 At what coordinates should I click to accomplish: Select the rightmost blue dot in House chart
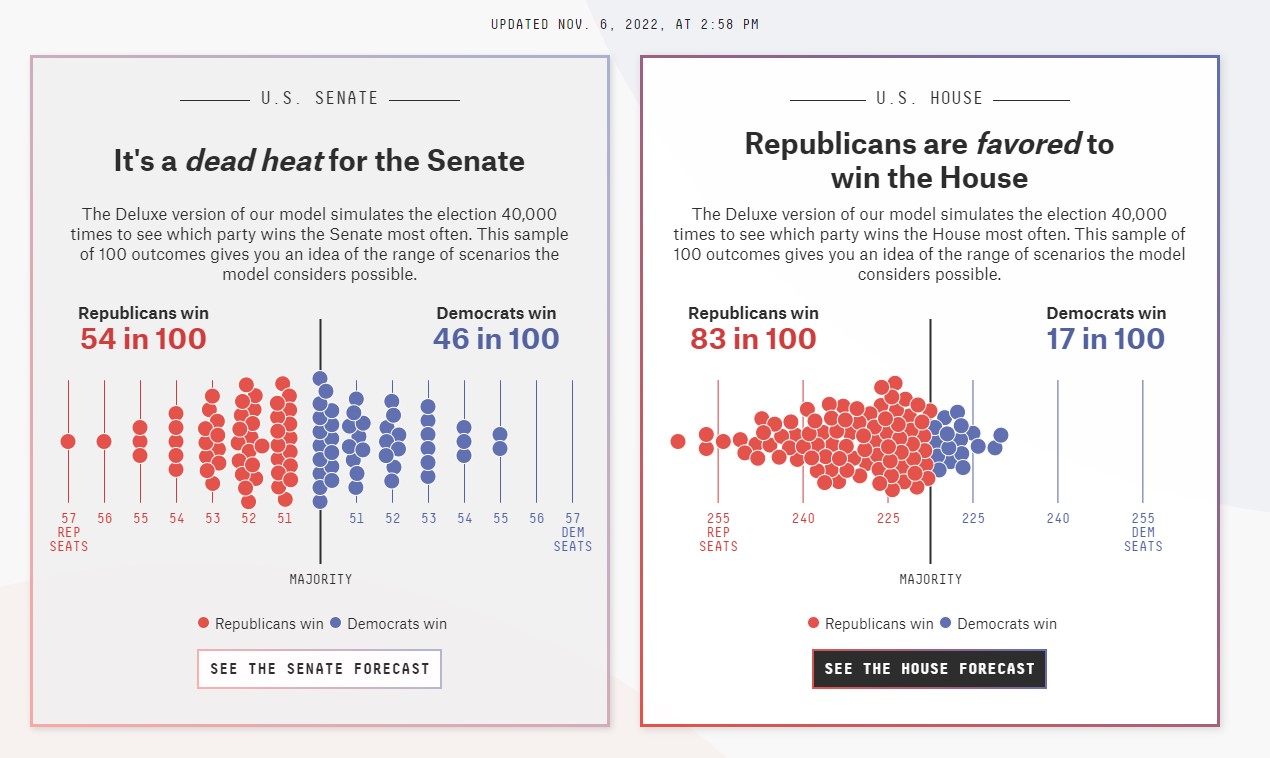click(x=1000, y=435)
